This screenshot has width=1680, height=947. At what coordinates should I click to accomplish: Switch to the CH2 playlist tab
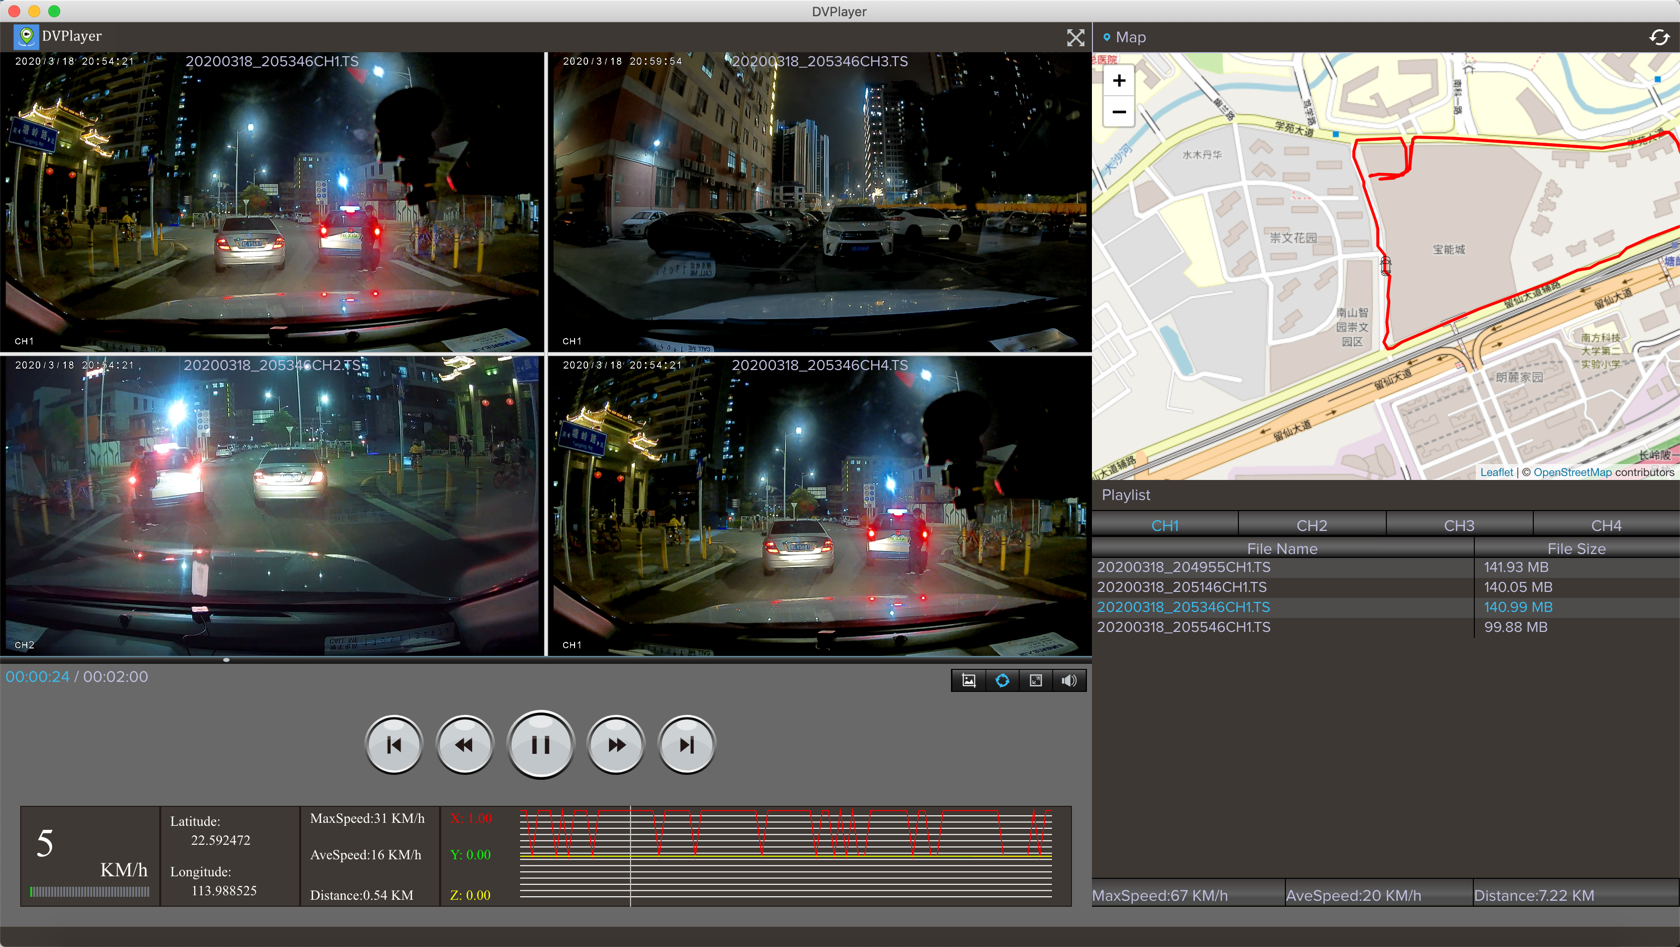[1311, 524]
